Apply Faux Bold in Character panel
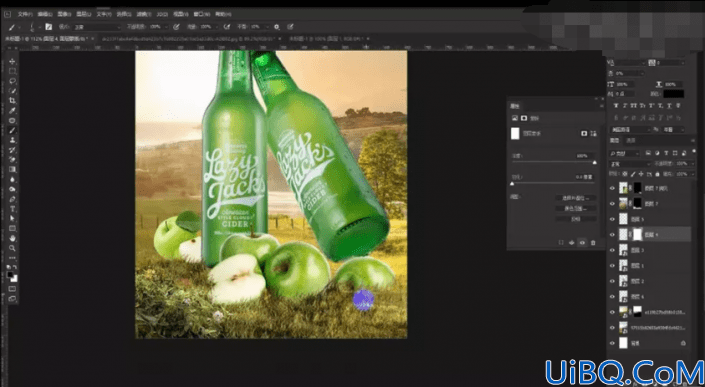This screenshot has height=387, width=705. [616, 106]
